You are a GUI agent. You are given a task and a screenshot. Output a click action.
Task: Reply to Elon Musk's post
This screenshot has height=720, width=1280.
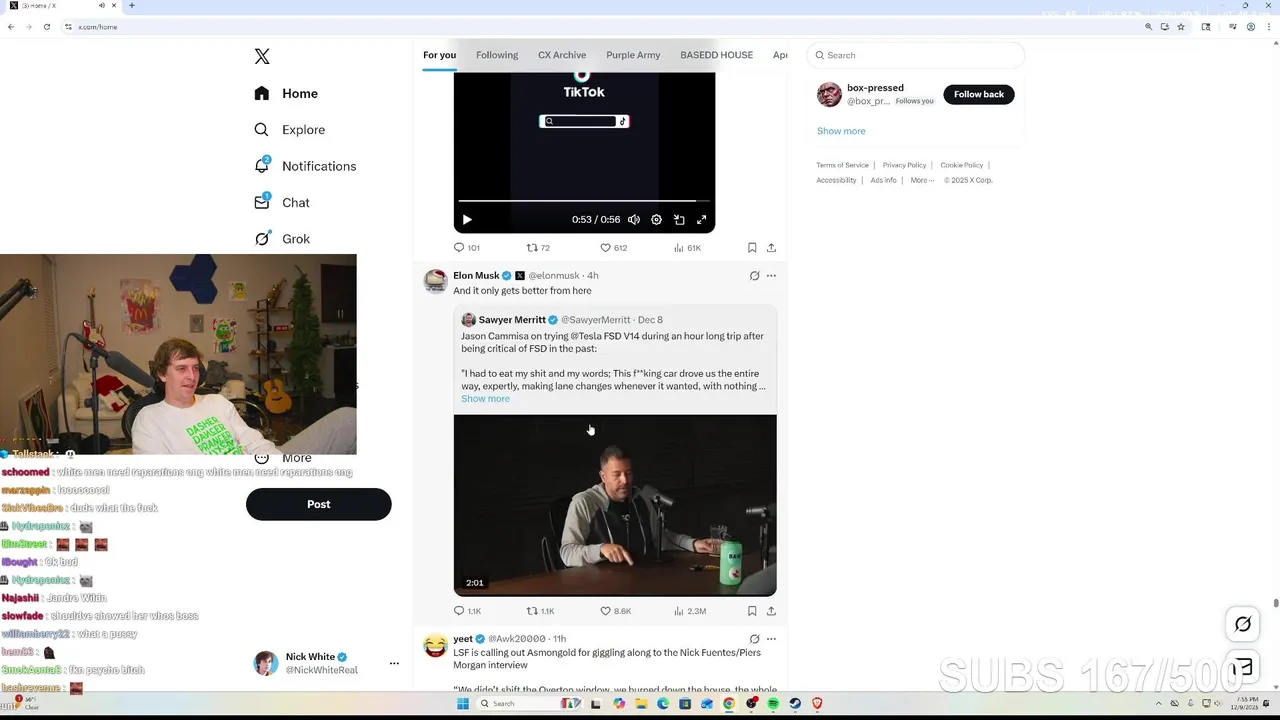point(467,611)
